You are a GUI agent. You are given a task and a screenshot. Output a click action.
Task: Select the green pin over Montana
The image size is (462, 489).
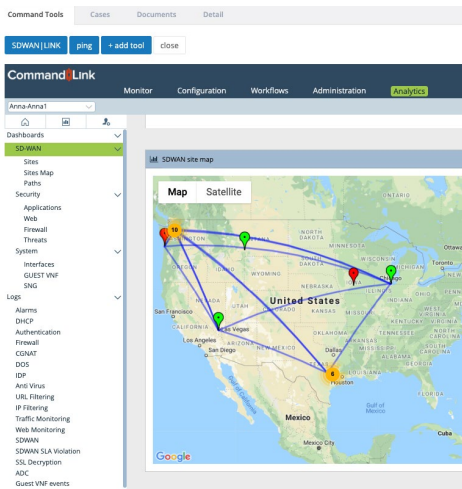point(245,240)
